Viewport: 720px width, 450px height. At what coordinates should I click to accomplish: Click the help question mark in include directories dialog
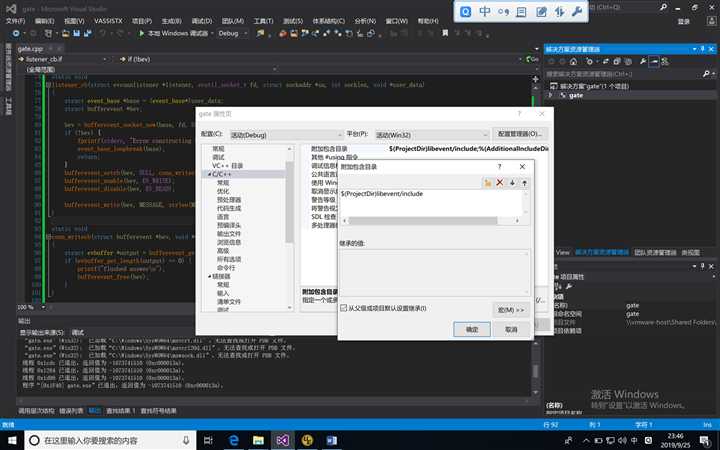coord(500,167)
